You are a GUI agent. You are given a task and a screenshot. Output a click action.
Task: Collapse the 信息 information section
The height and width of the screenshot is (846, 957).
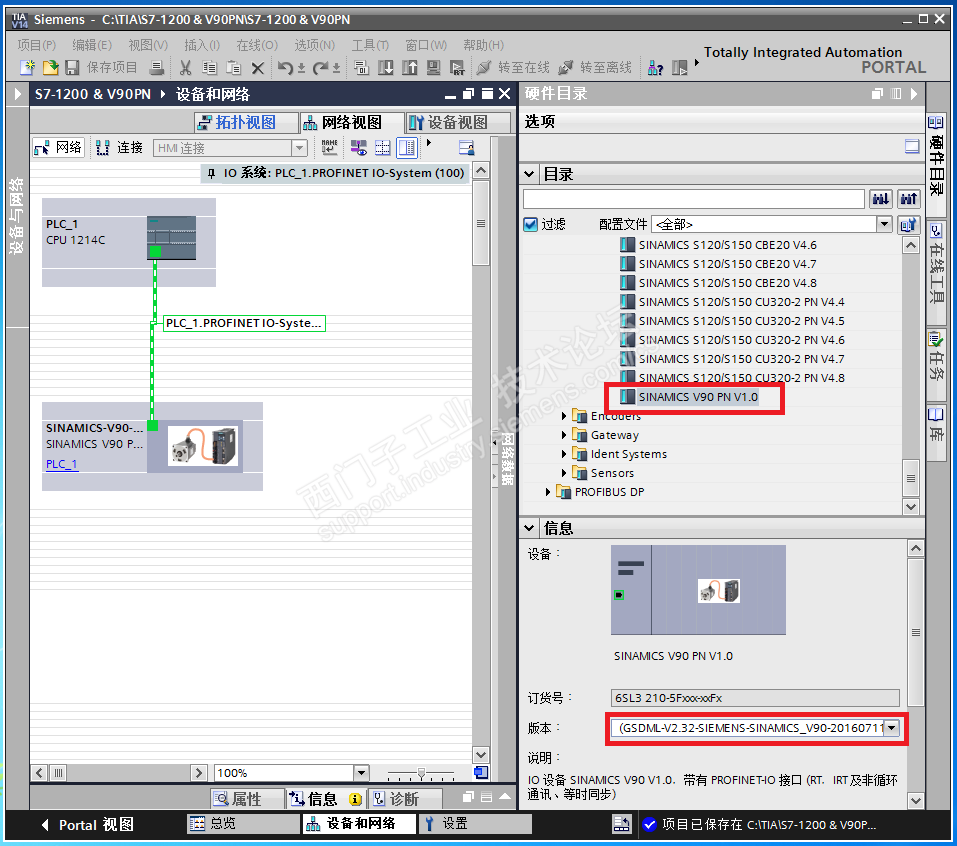tap(529, 528)
